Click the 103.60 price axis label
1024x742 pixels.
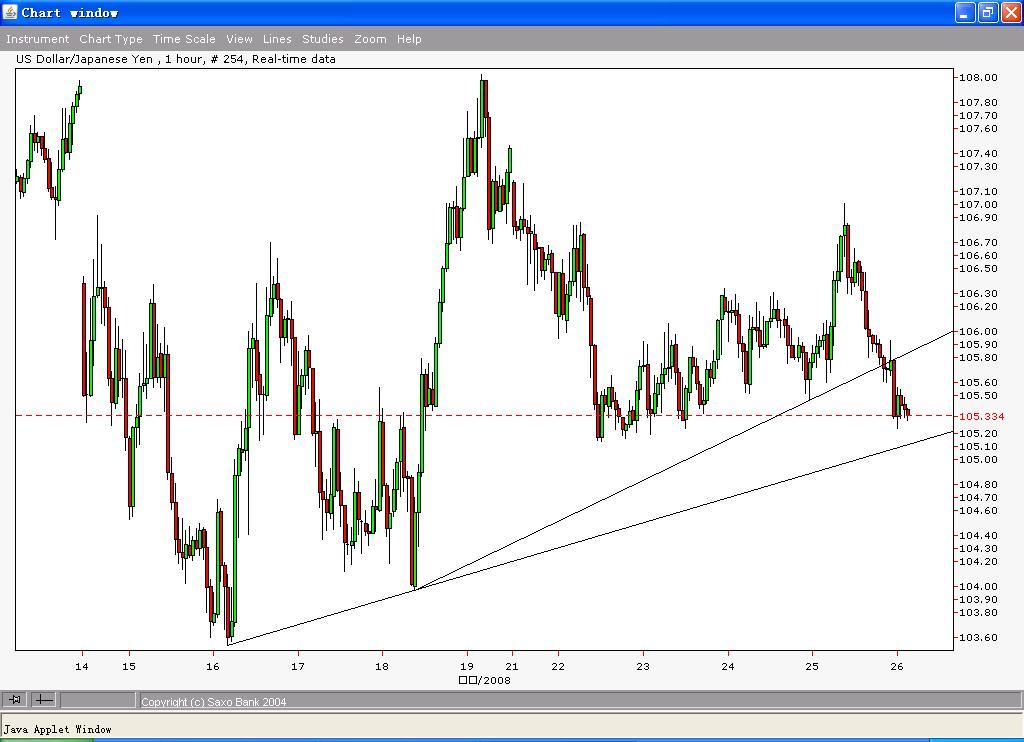(x=978, y=637)
